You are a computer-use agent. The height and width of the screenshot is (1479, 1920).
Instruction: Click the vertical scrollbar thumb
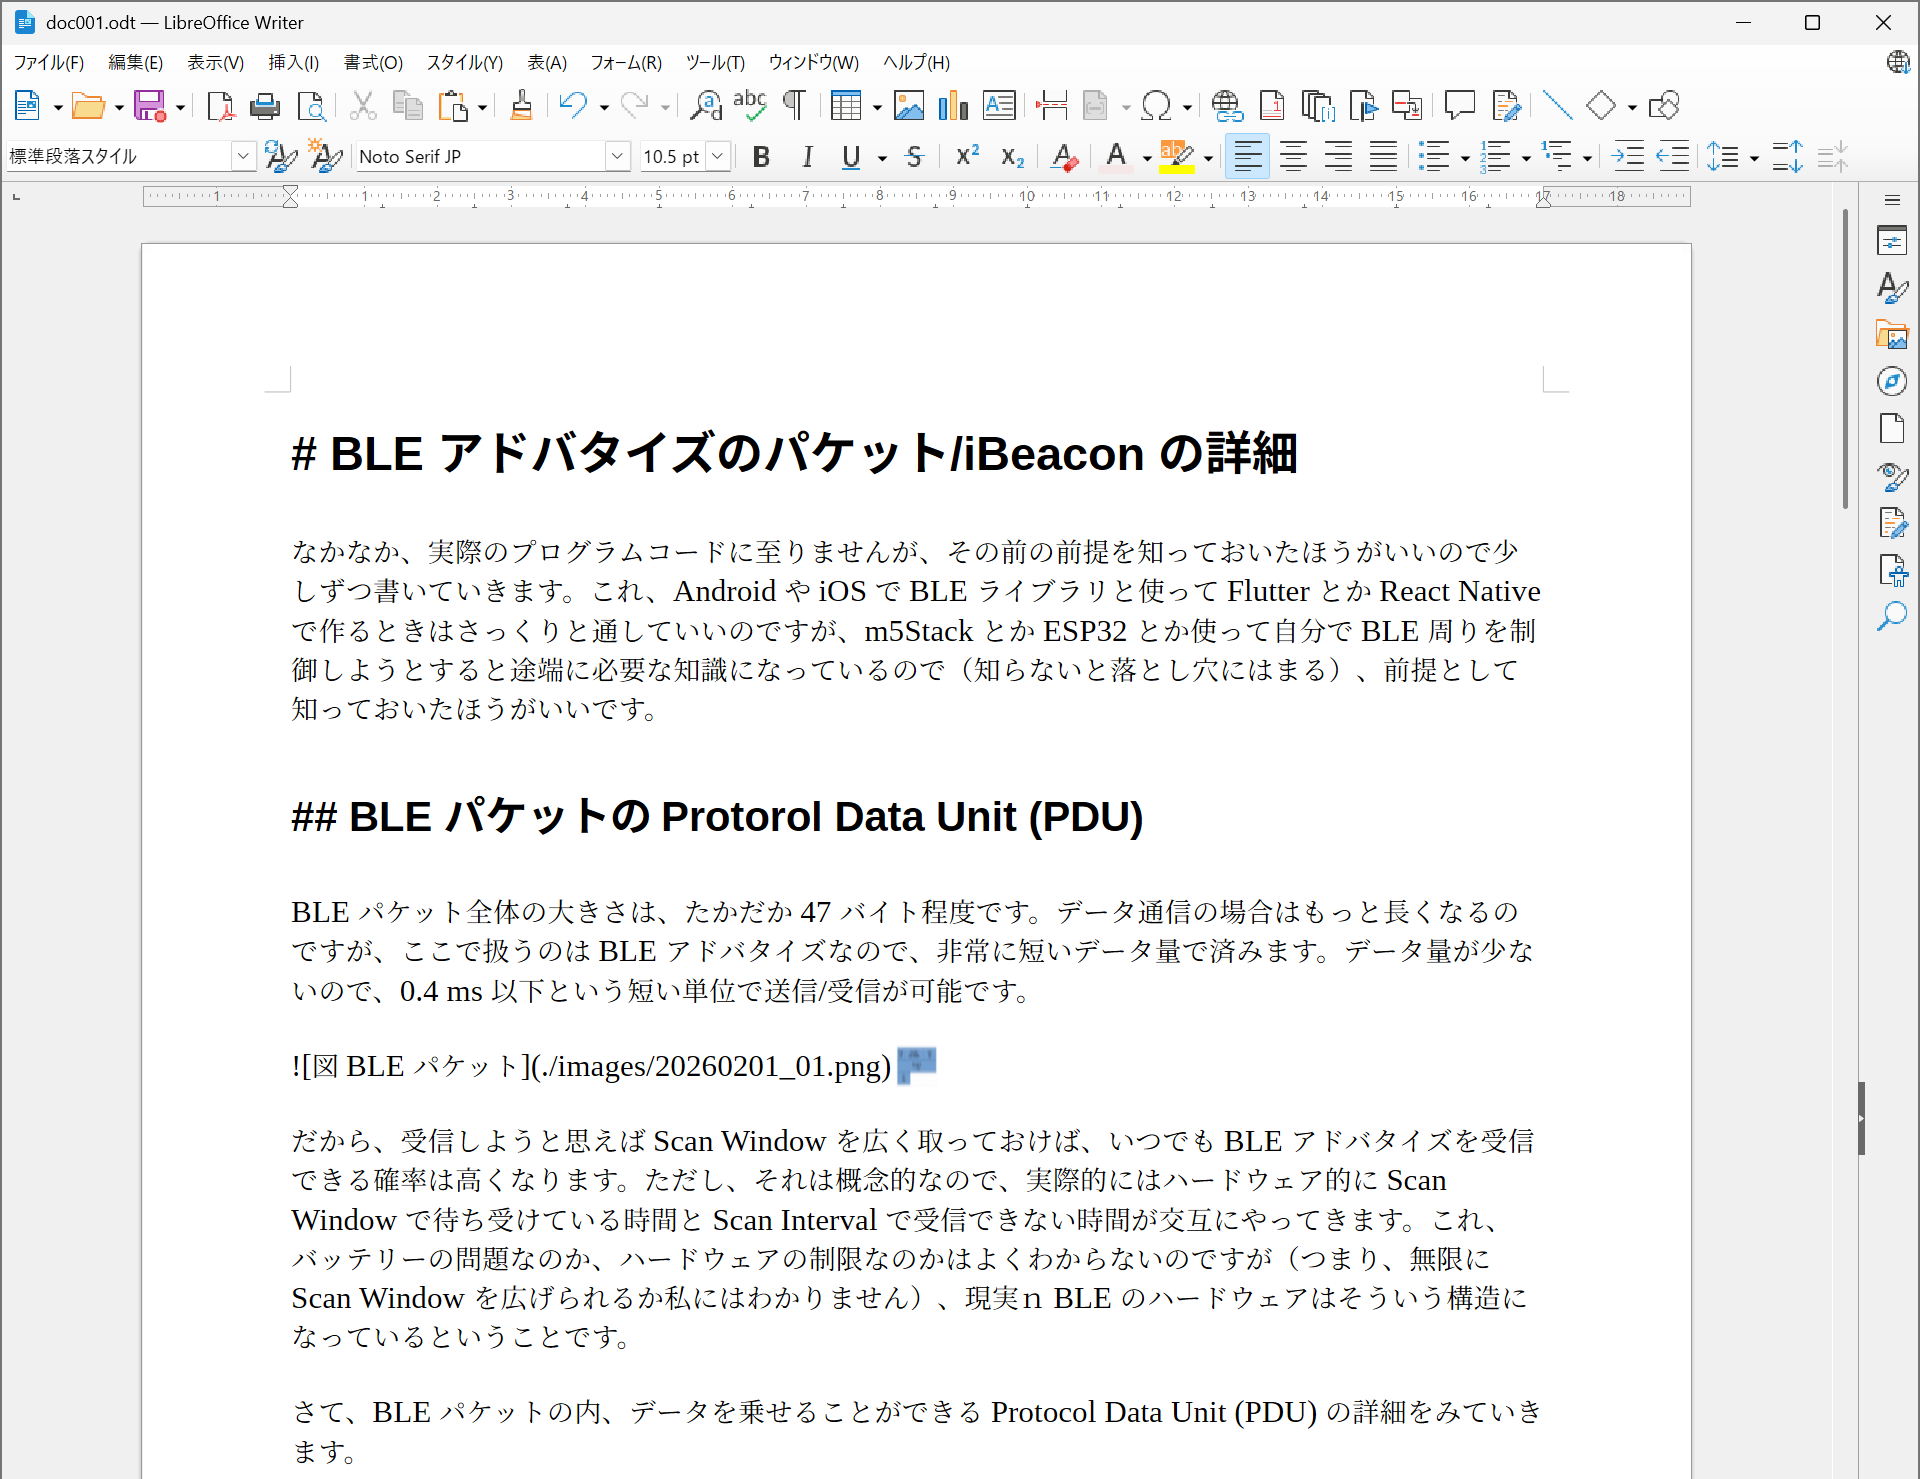[x=1846, y=360]
